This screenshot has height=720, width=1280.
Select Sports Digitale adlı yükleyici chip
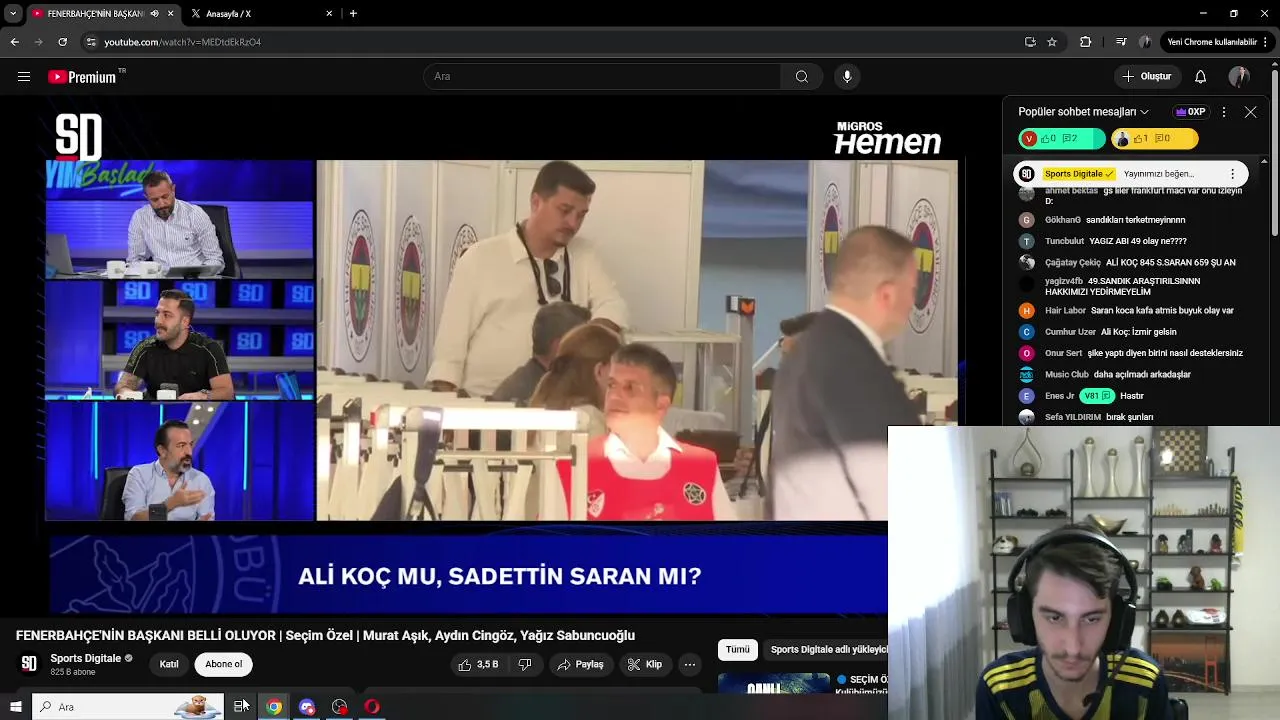826,650
